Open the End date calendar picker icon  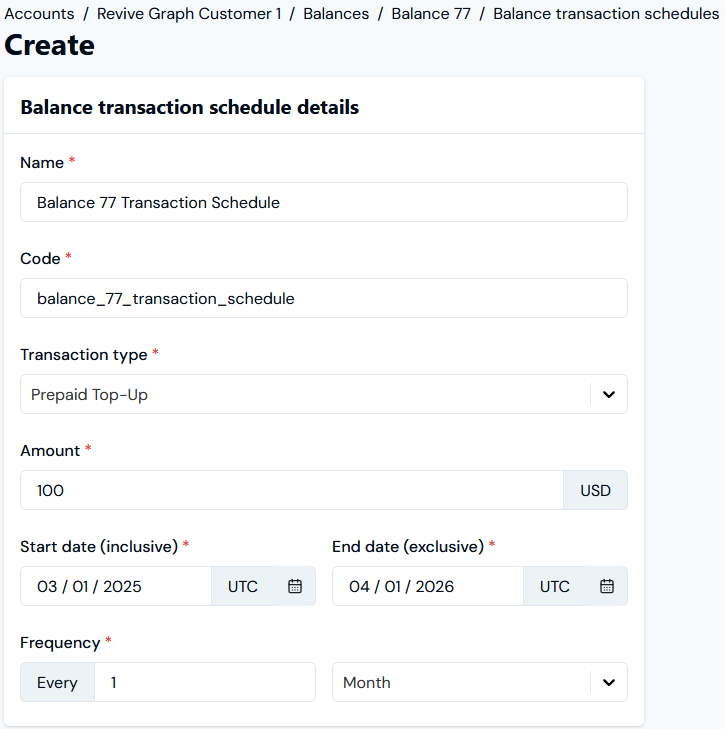click(607, 586)
